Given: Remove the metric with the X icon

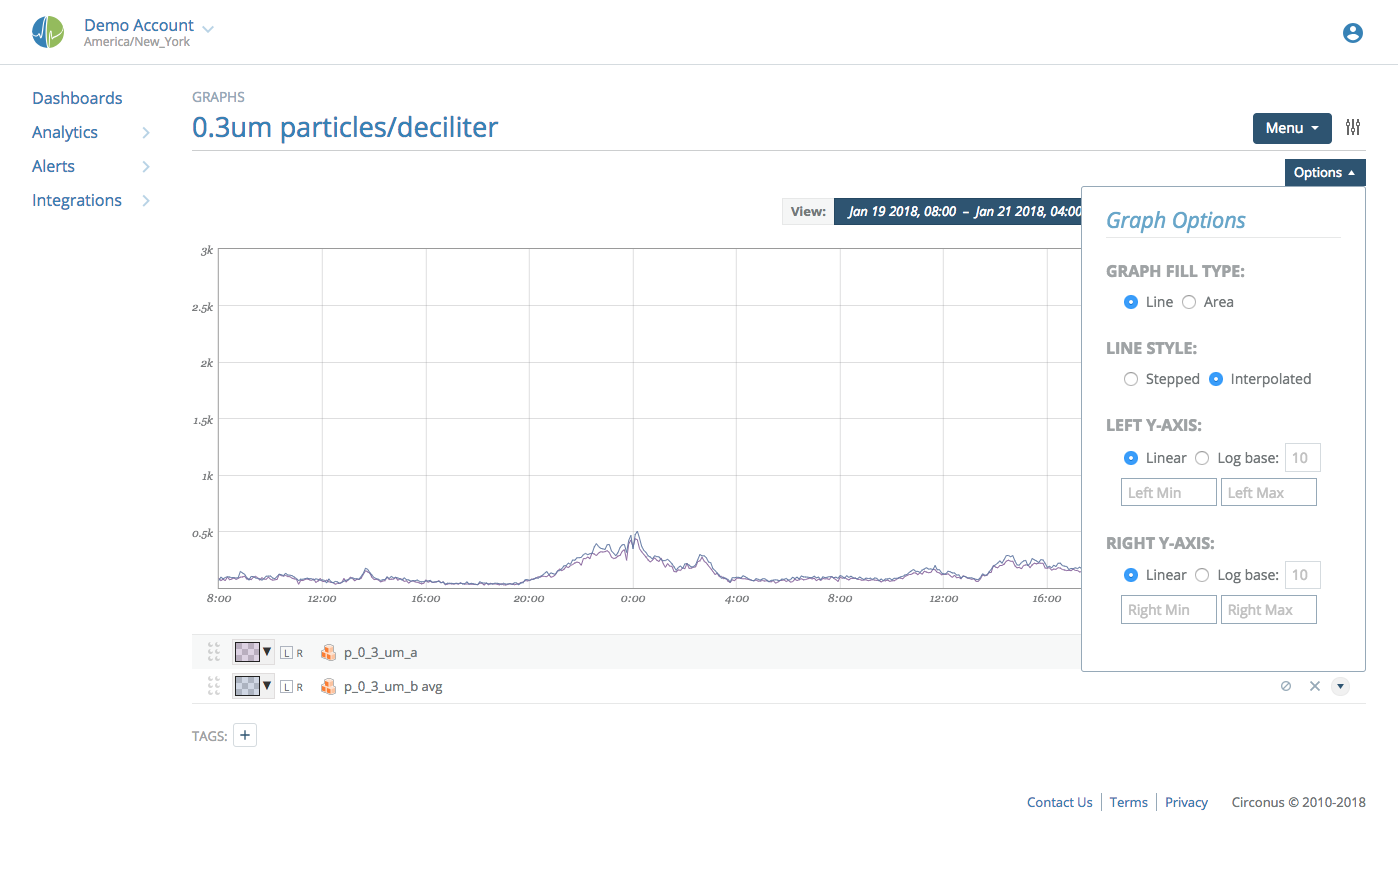Looking at the screenshot, I should pyautogui.click(x=1315, y=686).
